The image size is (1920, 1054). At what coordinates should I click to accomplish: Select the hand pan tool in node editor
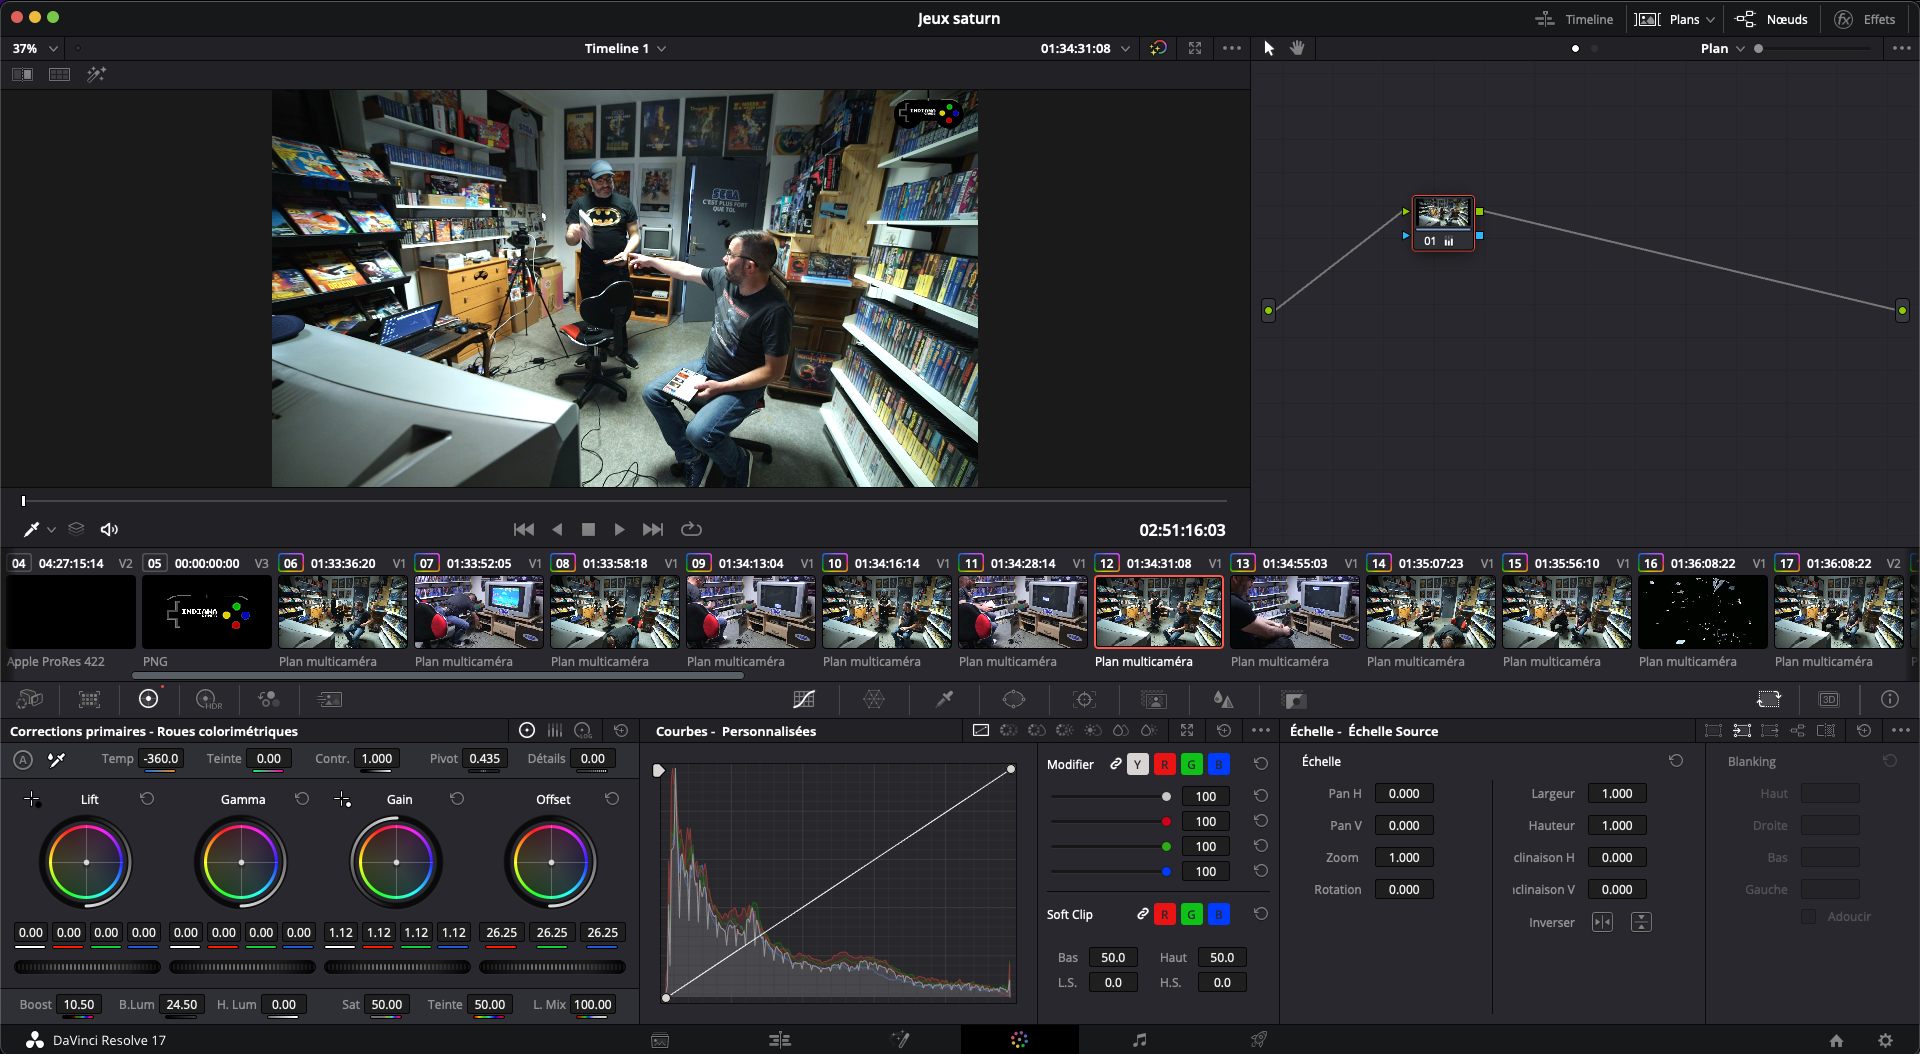[1297, 48]
